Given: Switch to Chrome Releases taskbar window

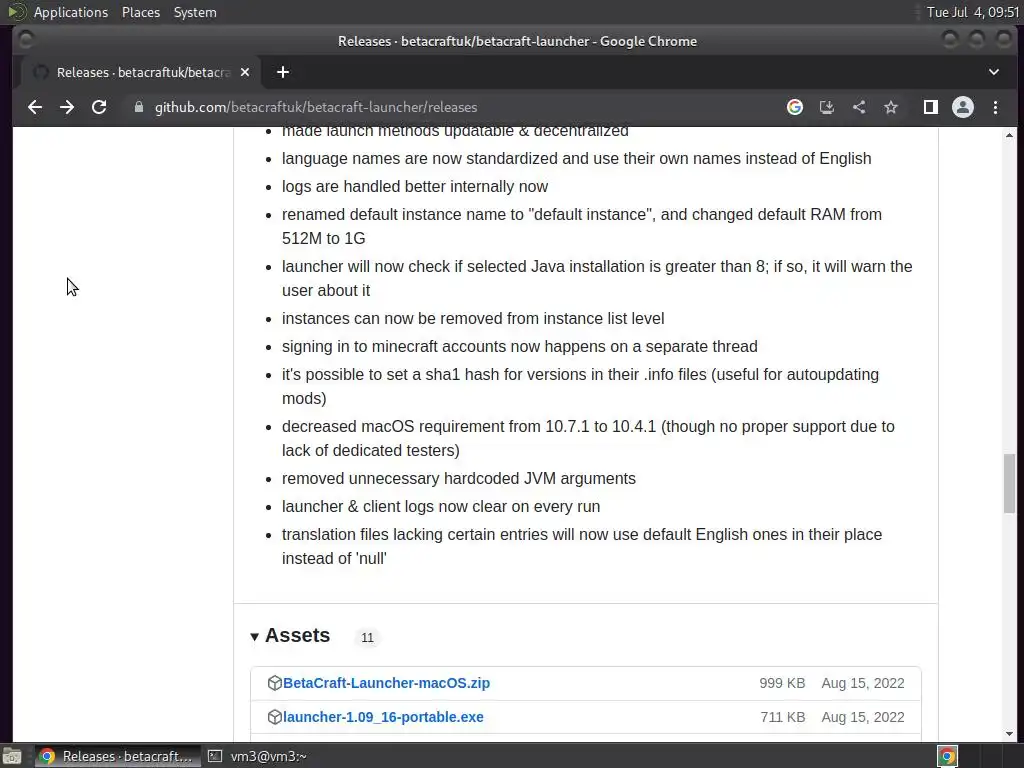Looking at the screenshot, I should [116, 756].
